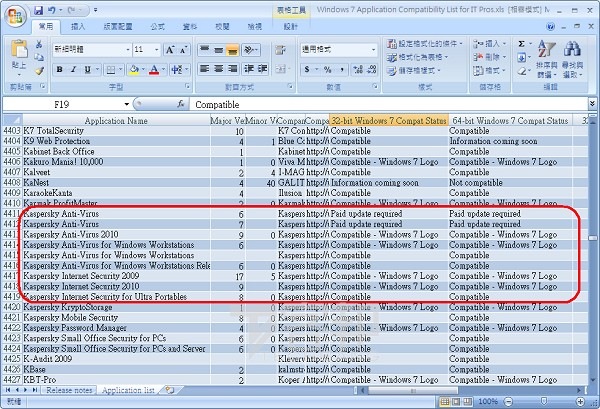Viewport: 600px width, 409px height.
Task: Zoom in with the plus button
Action: coord(580,402)
